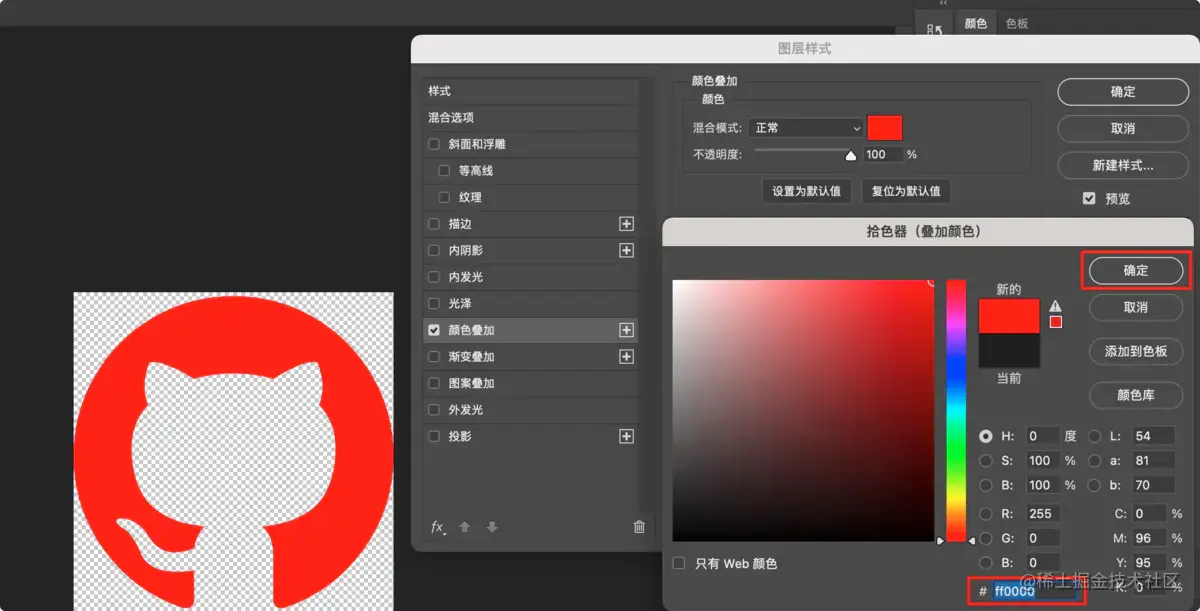Switch to the 颜色 panel tab
Screen dimensions: 1200x611
(x=975, y=23)
